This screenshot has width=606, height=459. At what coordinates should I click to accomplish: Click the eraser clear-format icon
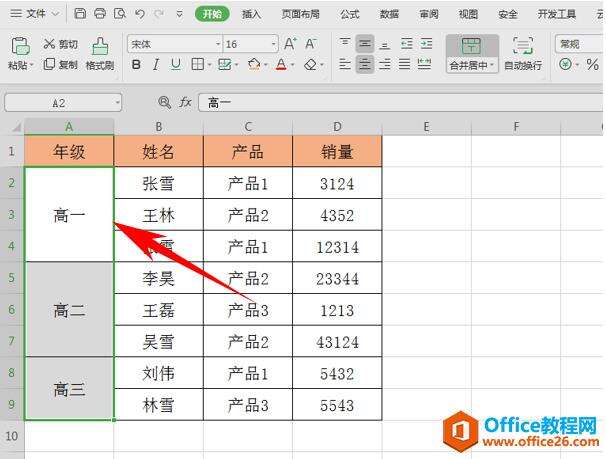(310, 65)
